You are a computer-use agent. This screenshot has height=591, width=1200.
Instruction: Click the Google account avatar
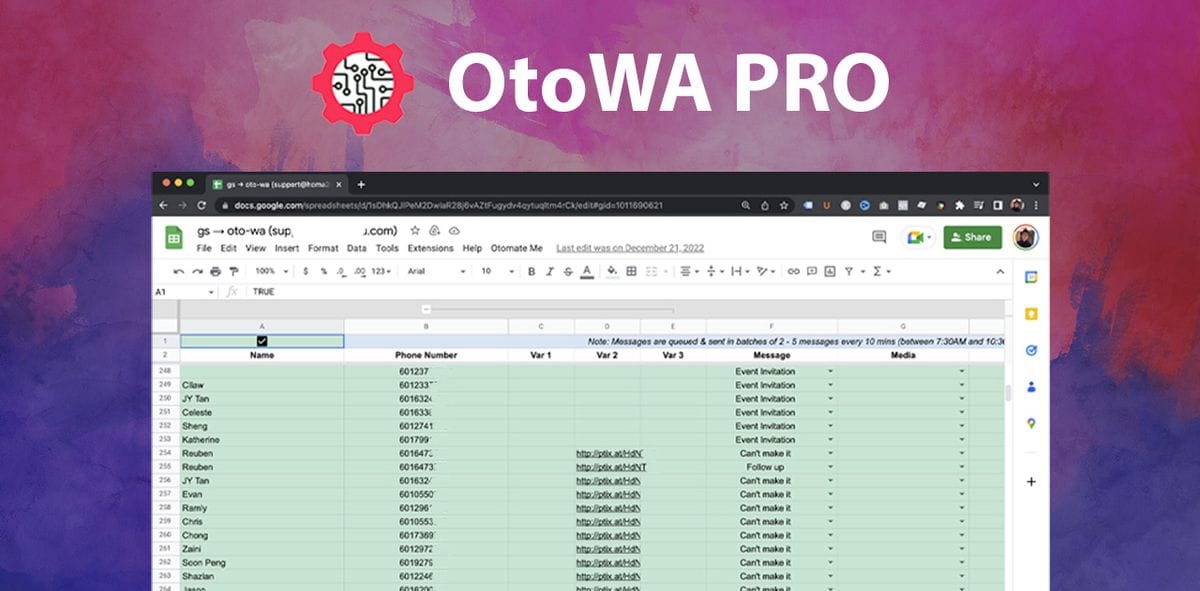[1025, 237]
